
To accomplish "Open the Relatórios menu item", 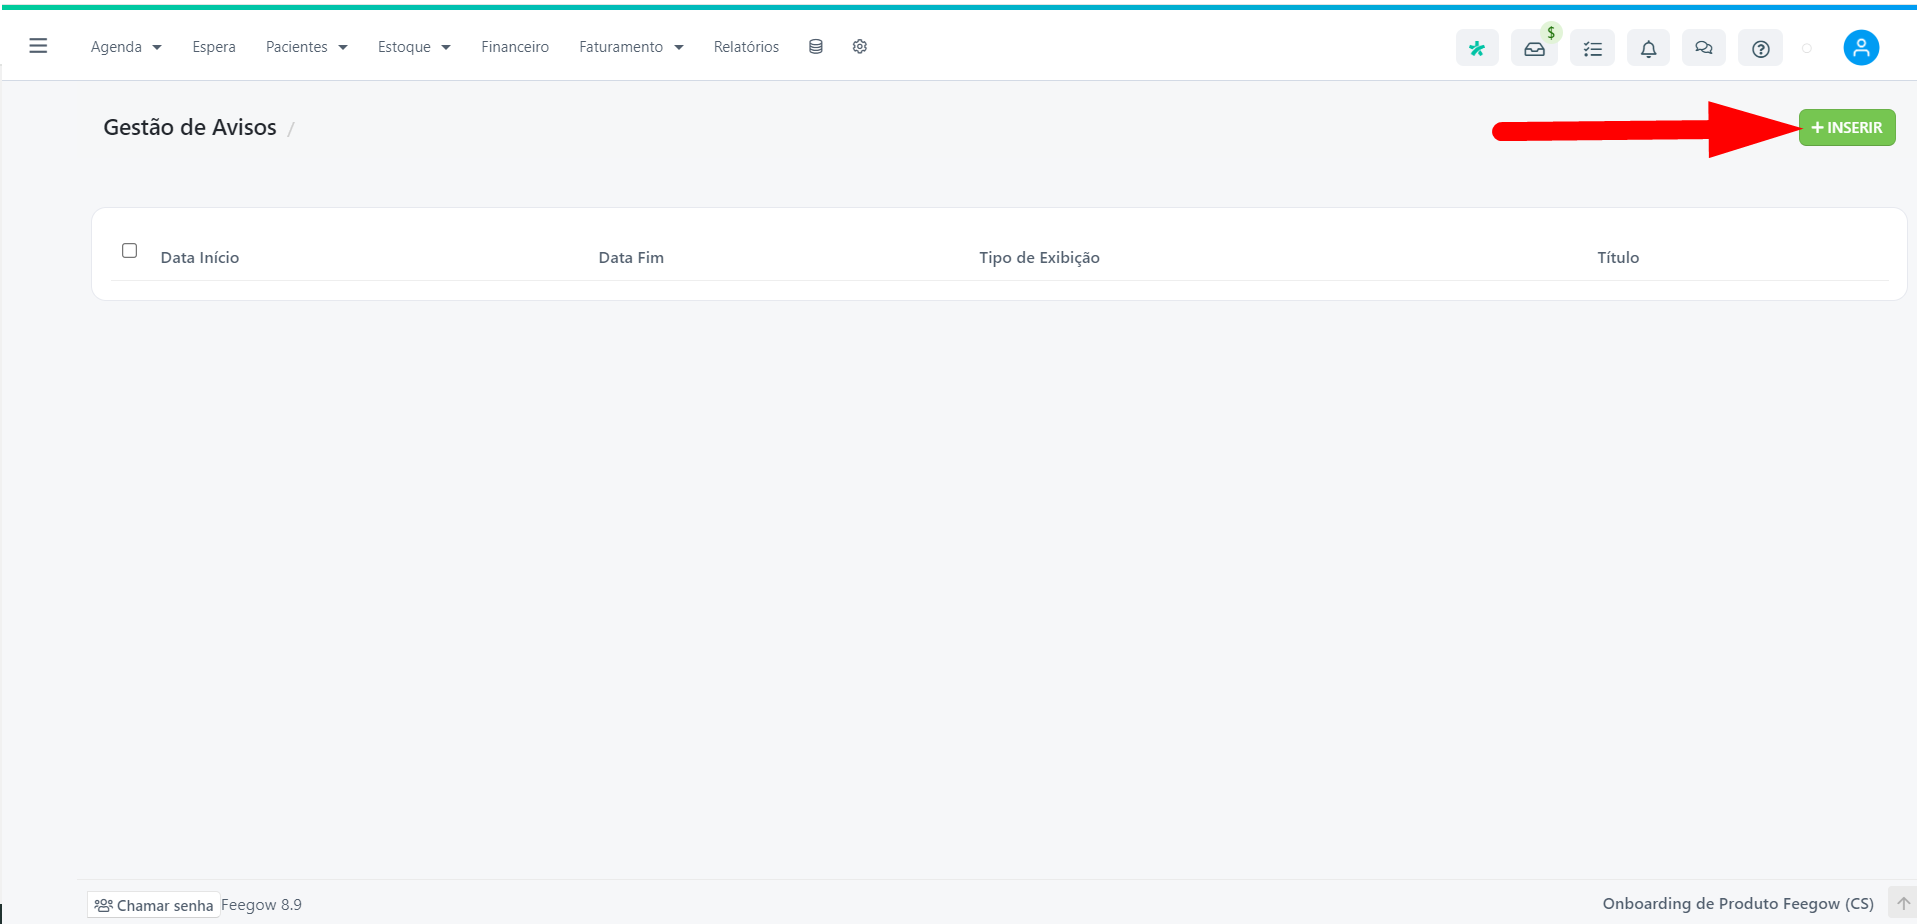I will point(746,47).
